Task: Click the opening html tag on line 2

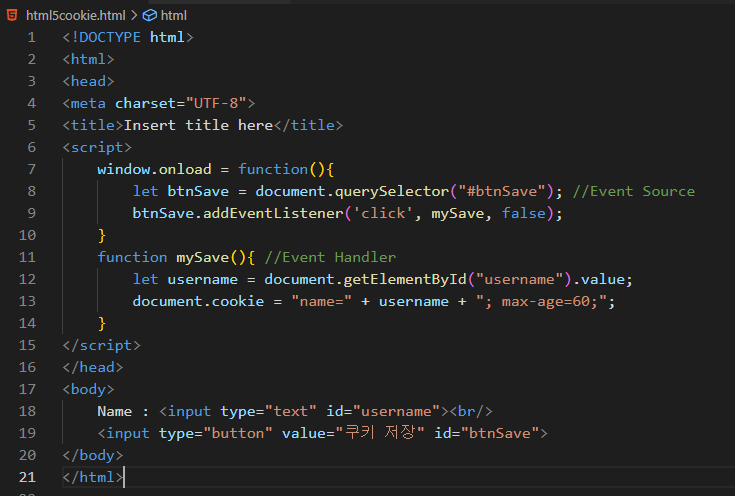Action: click(x=88, y=59)
